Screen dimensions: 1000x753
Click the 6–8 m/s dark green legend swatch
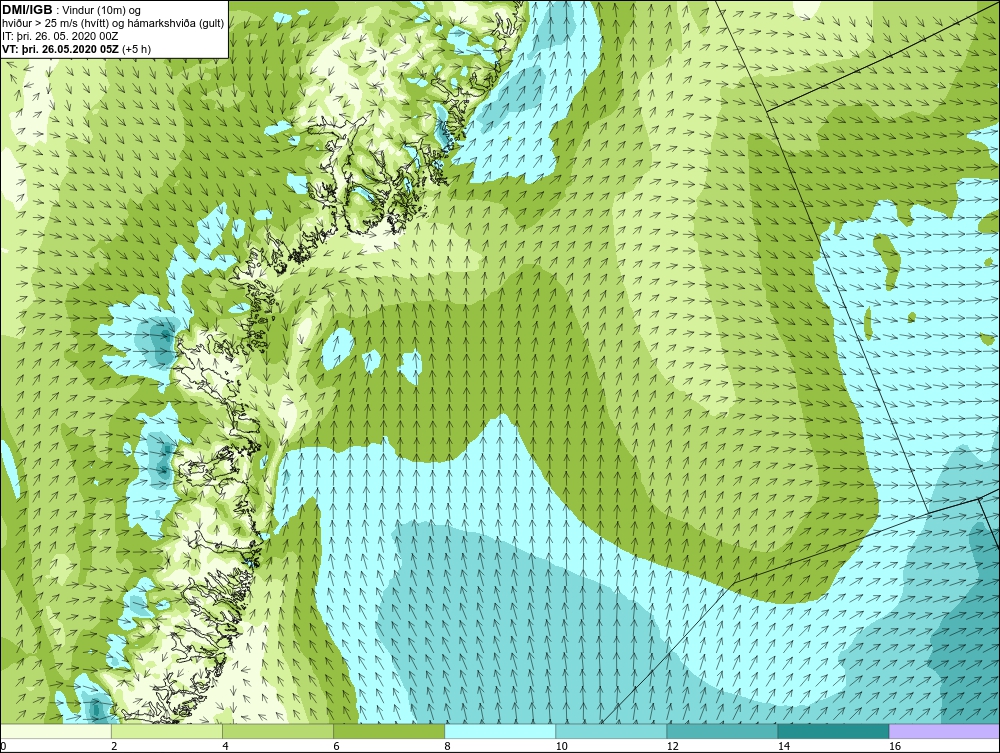coord(389,731)
